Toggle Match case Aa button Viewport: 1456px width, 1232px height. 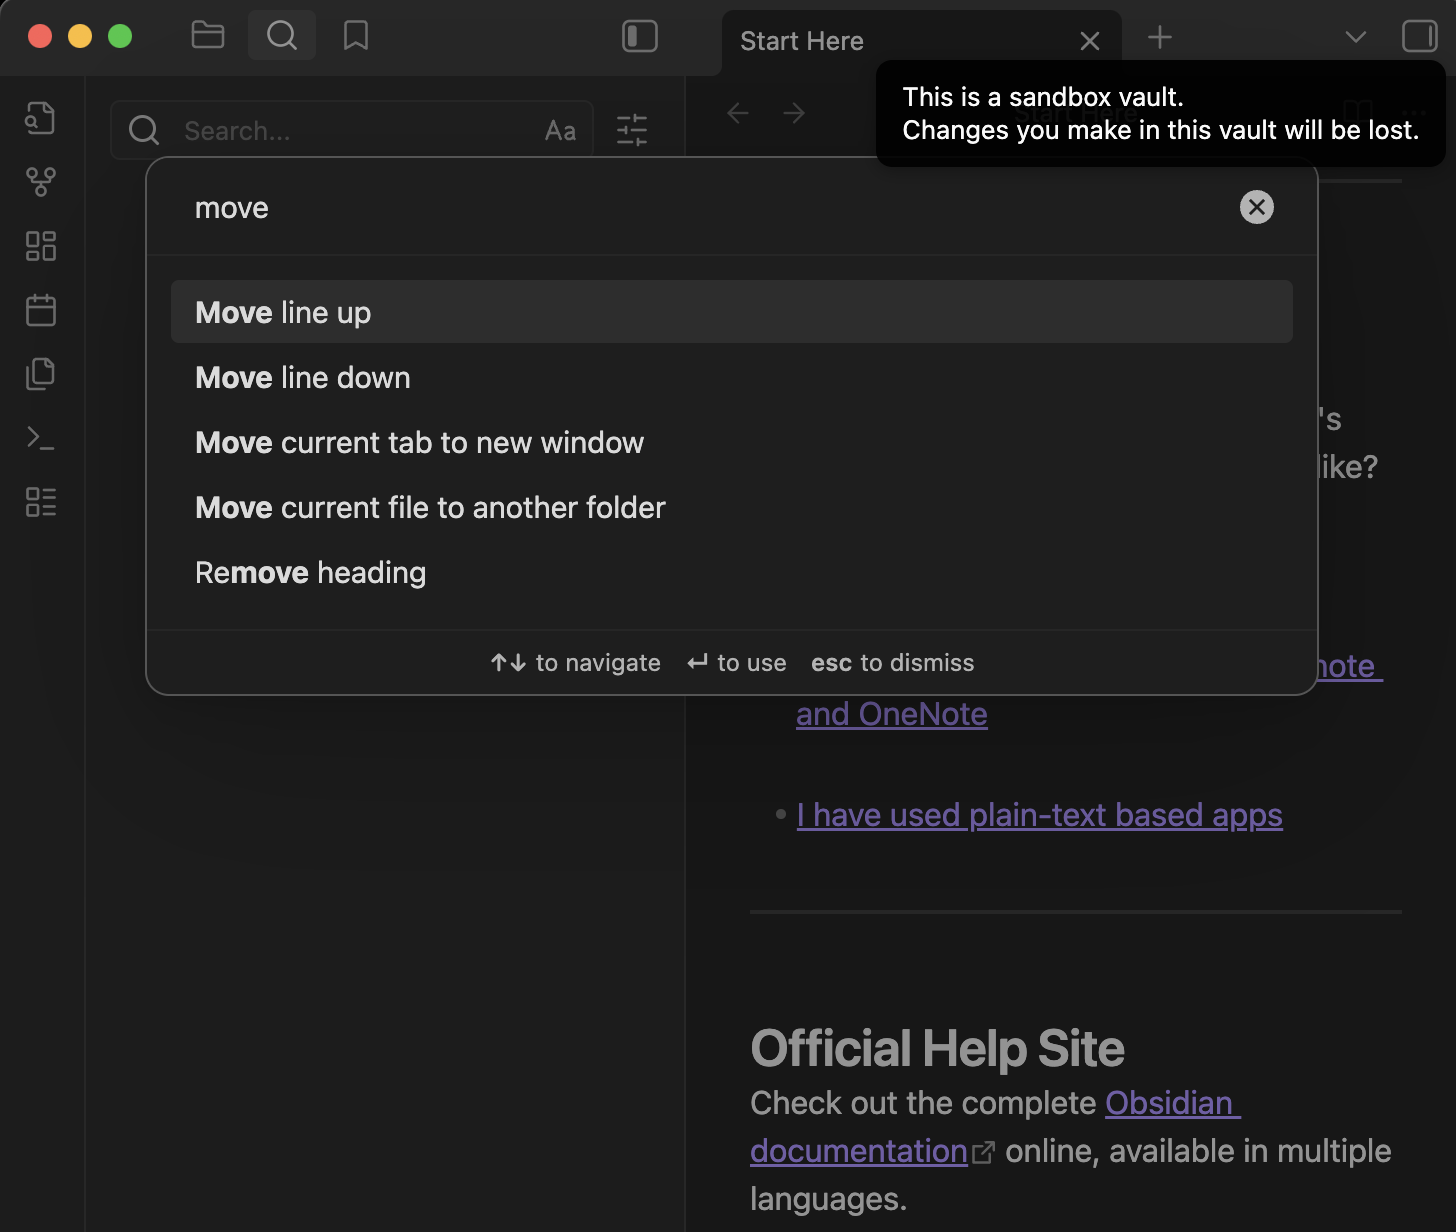click(x=560, y=131)
